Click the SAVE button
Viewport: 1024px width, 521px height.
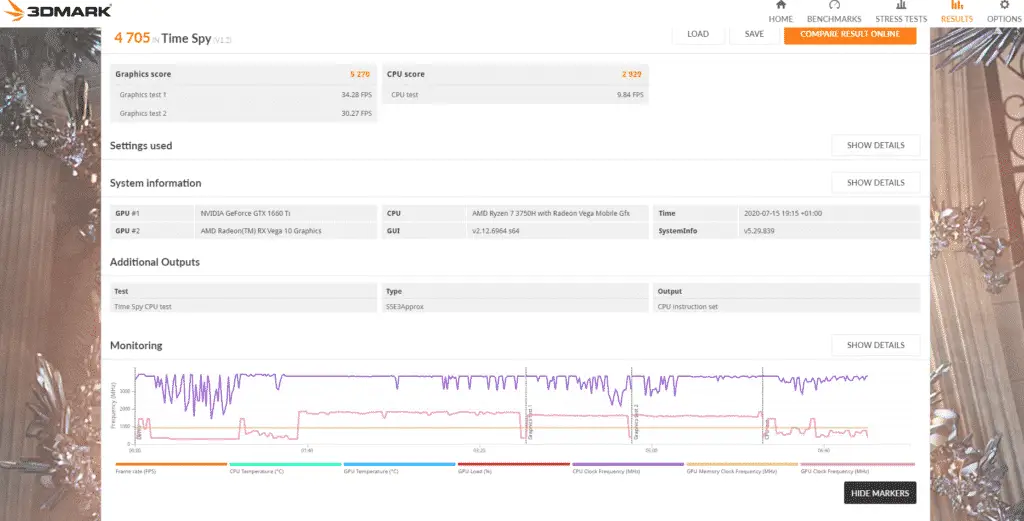point(754,34)
